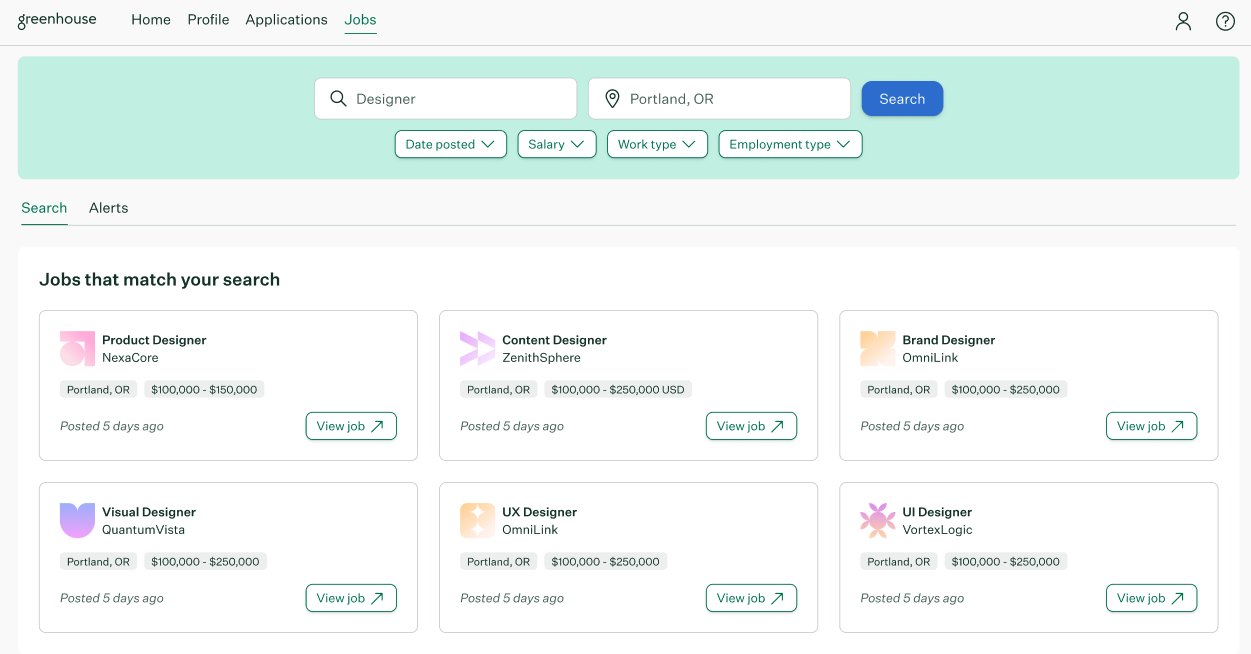
Task: Click the $100,000 - $250,000 USD salary tag
Action: (x=618, y=390)
